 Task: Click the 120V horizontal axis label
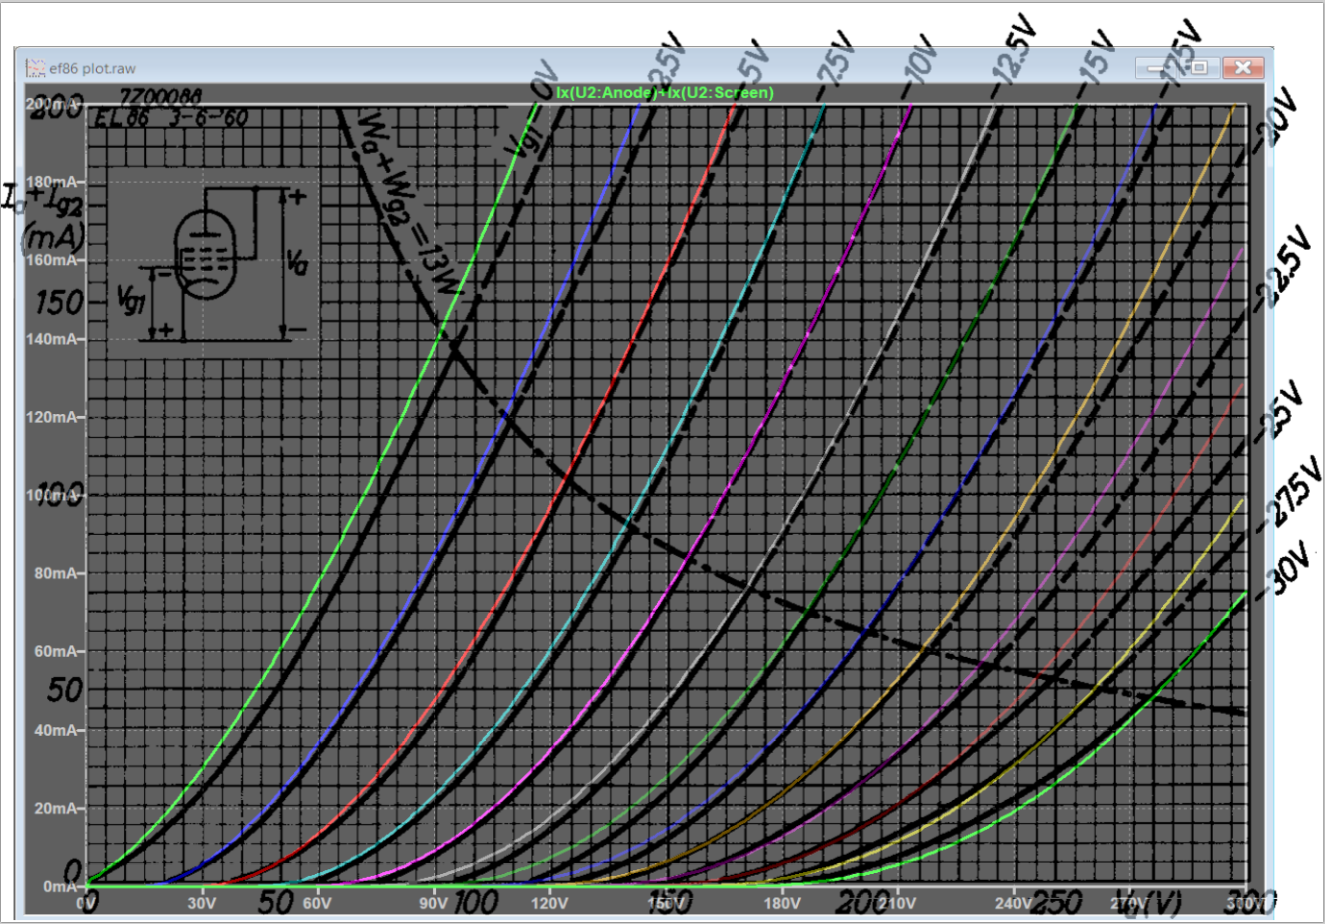coord(550,903)
